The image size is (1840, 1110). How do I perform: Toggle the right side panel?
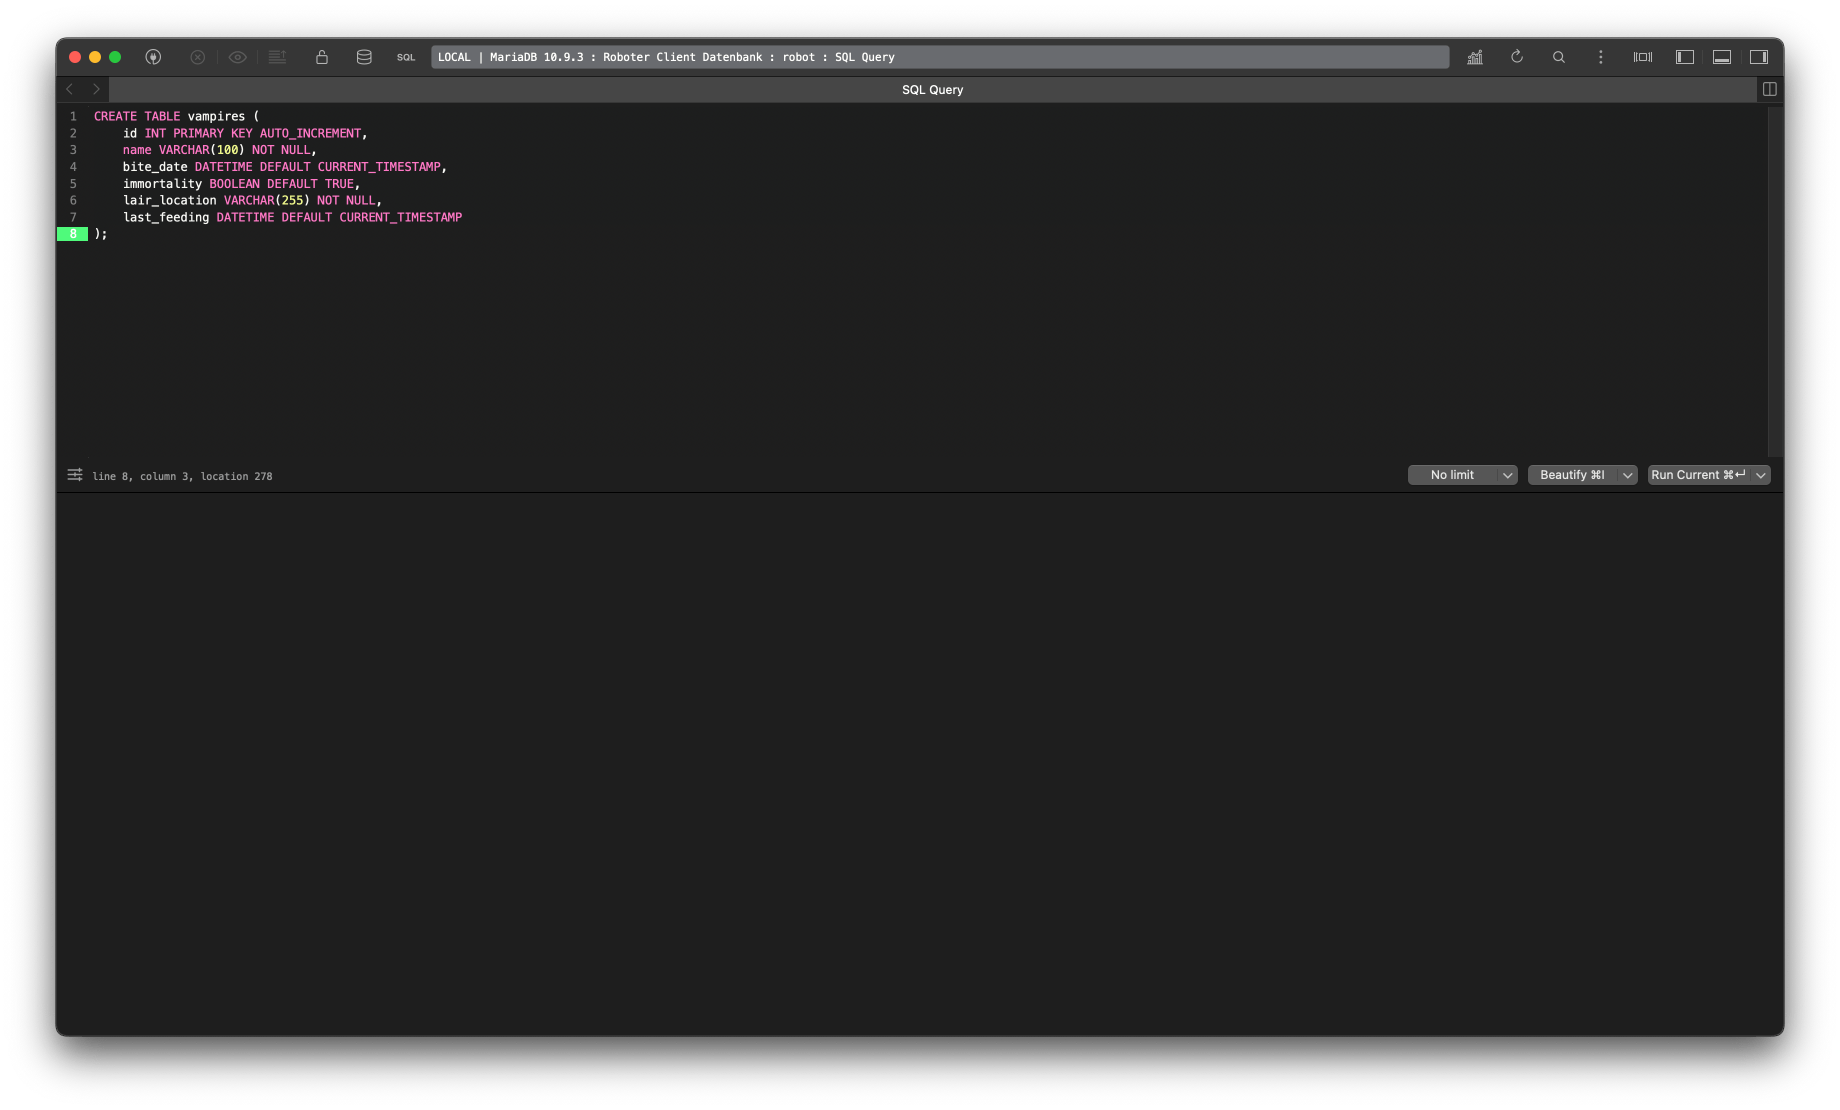click(x=1758, y=57)
